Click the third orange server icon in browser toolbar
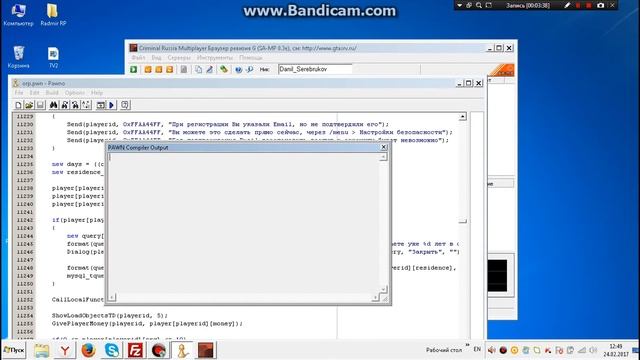Screen dimensions: 640x360 (169, 69)
